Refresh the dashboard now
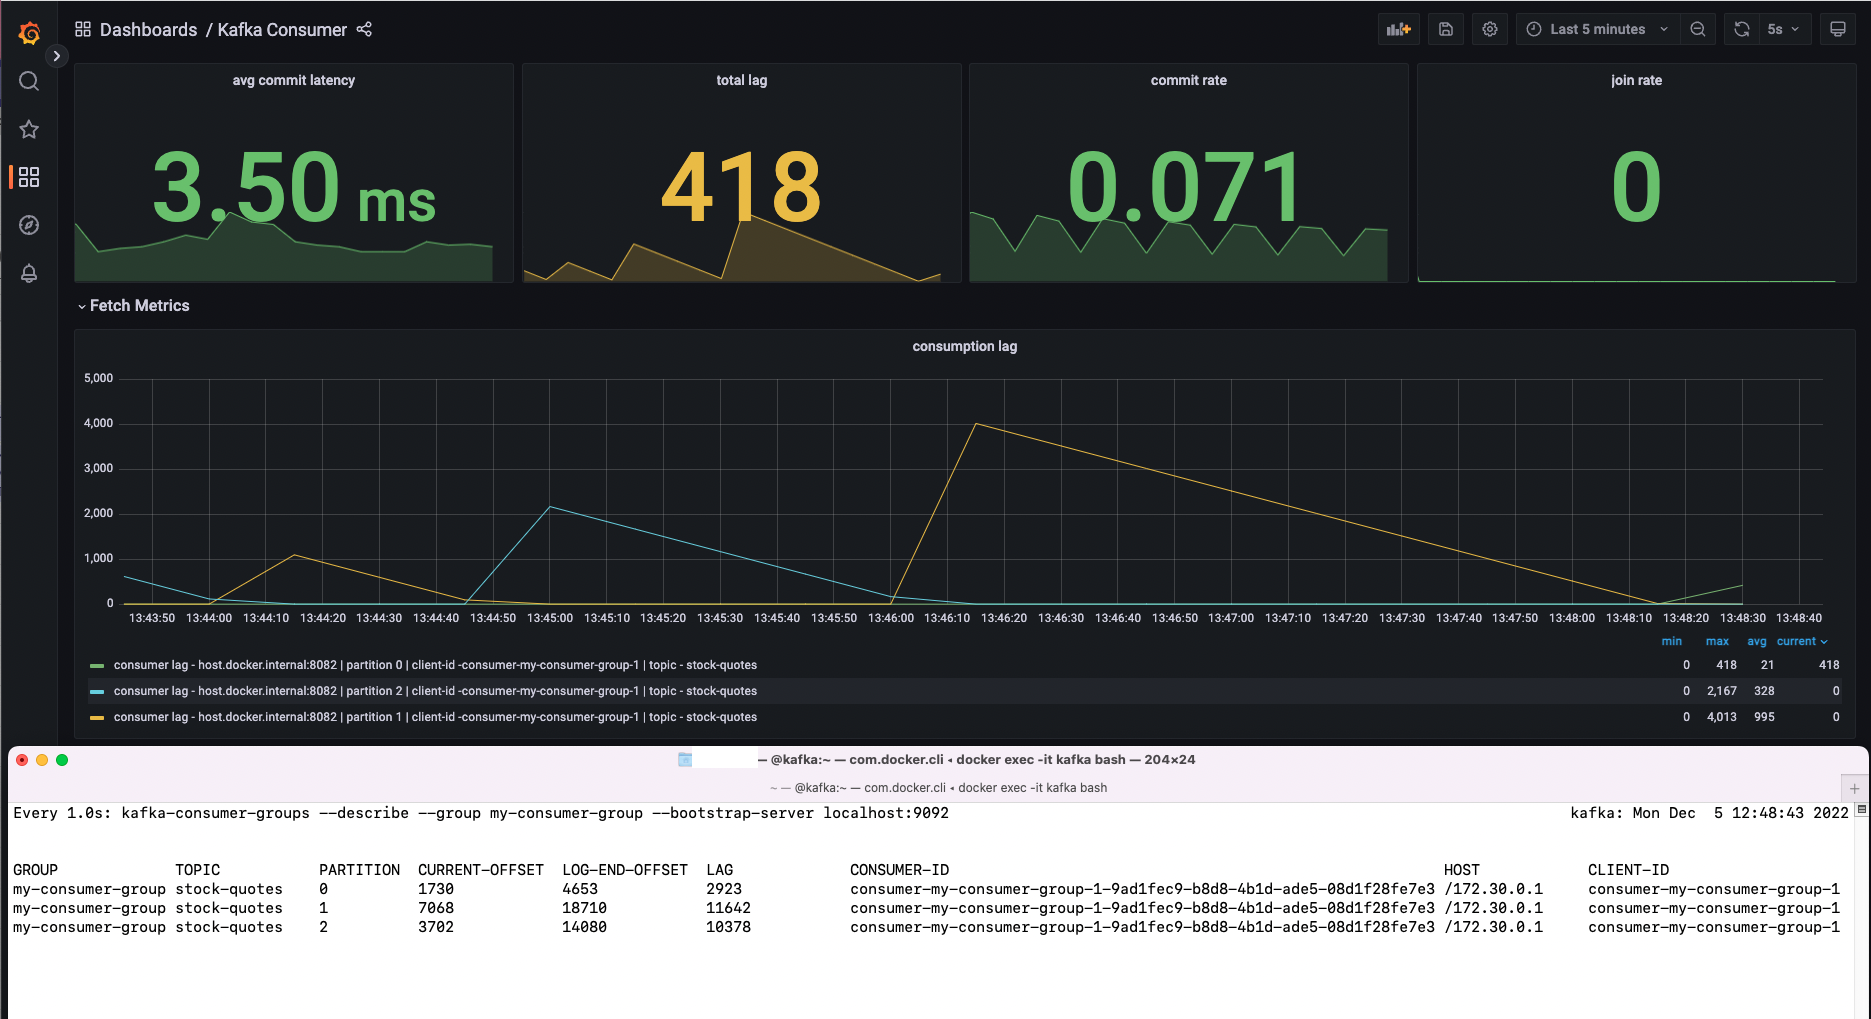The height and width of the screenshot is (1019, 1871). pos(1742,29)
